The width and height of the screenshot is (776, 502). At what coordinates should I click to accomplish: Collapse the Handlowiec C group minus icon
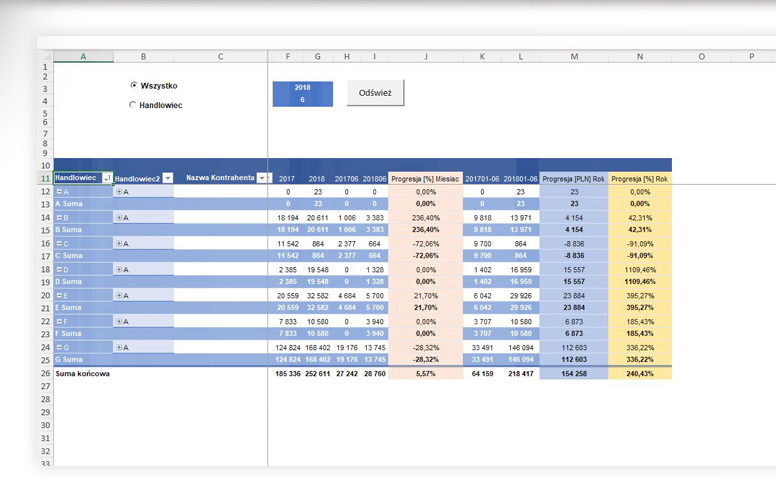tap(59, 243)
